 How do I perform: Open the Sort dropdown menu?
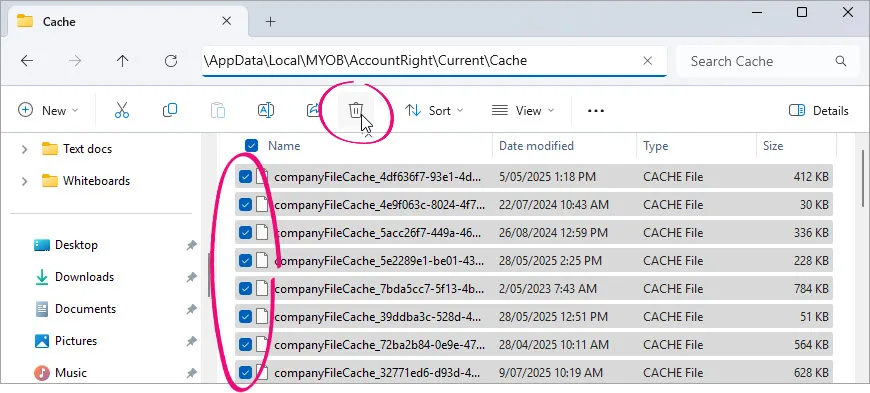tap(434, 110)
